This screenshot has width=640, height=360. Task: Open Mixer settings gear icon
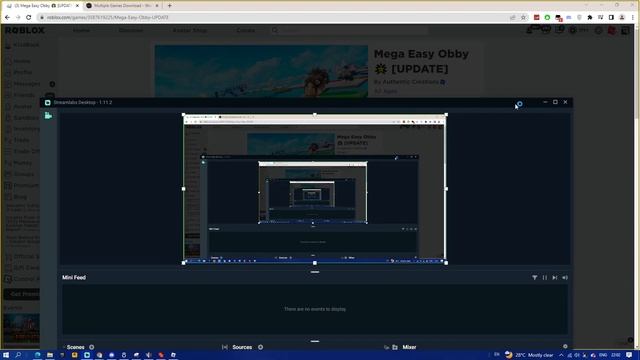pos(565,347)
